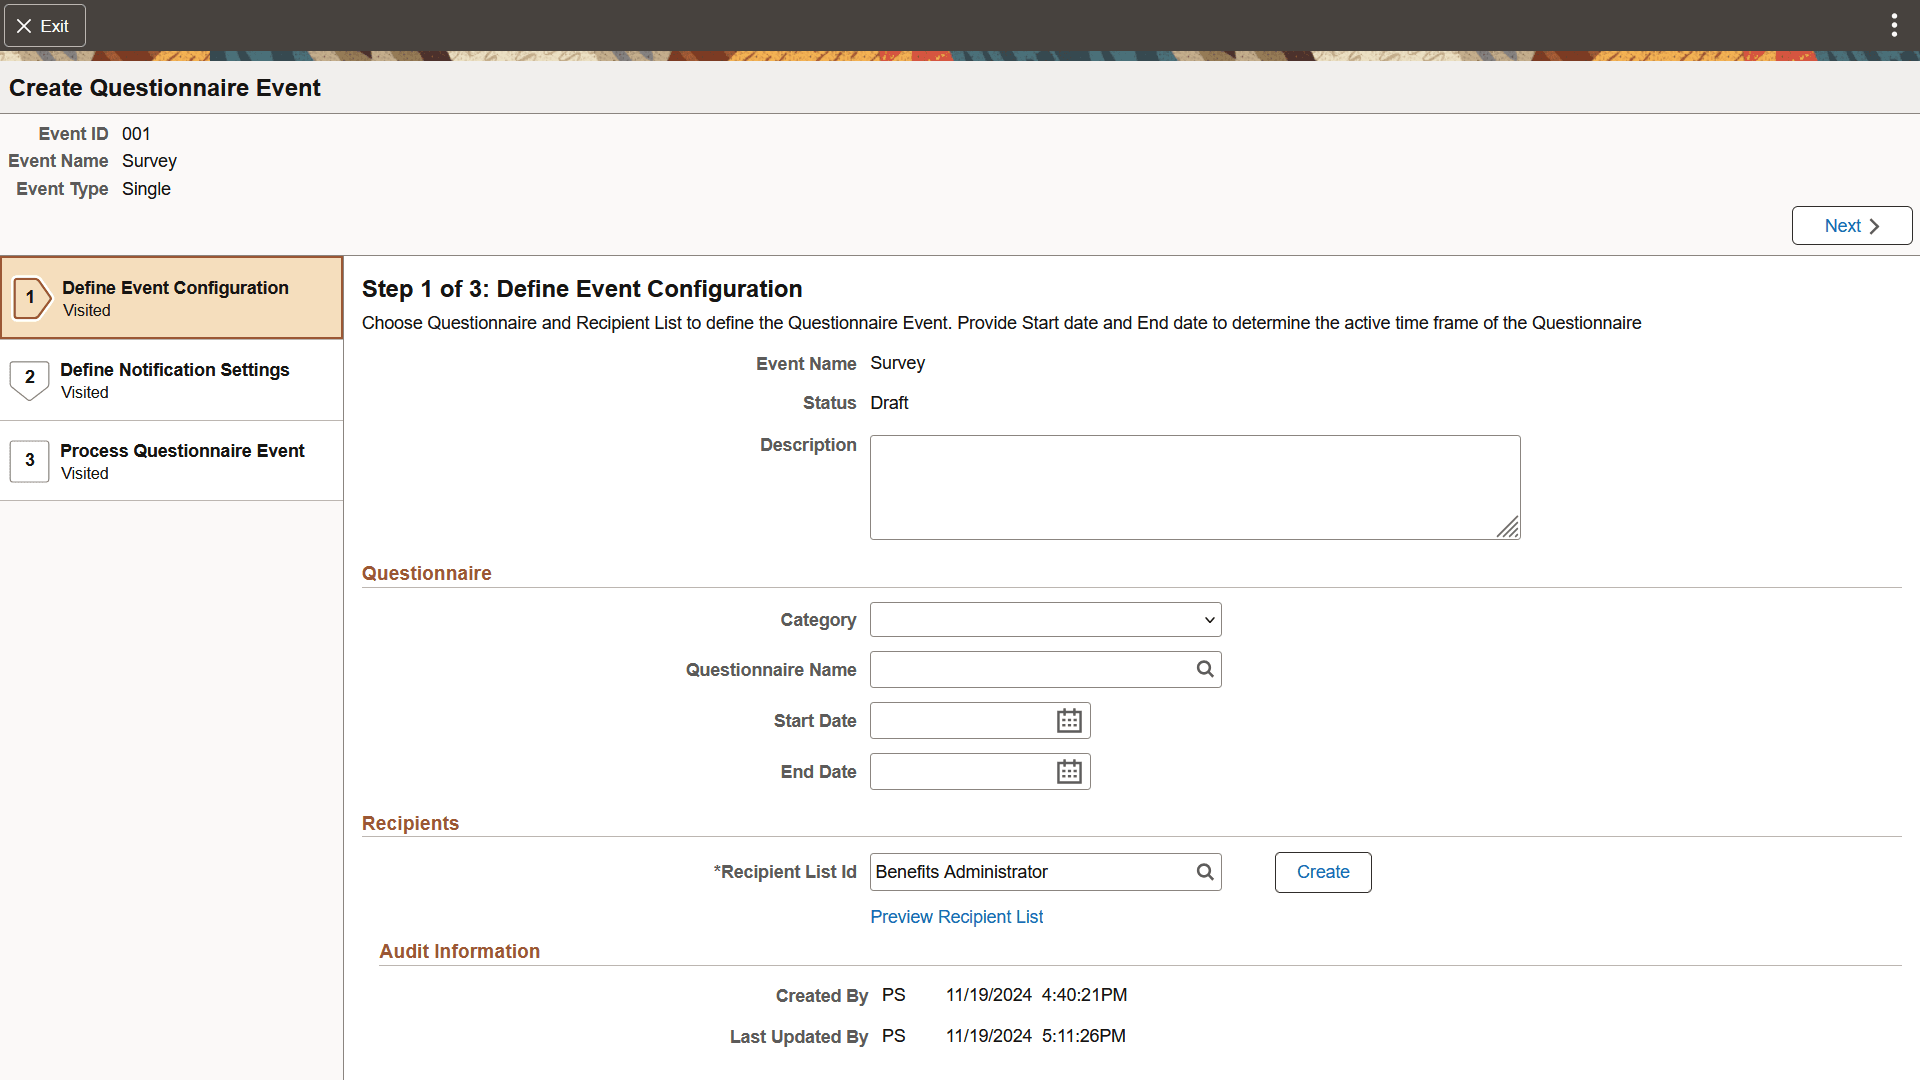Click the step 1 numbered badge
Image resolution: width=1920 pixels, height=1080 pixels.
pos(31,297)
